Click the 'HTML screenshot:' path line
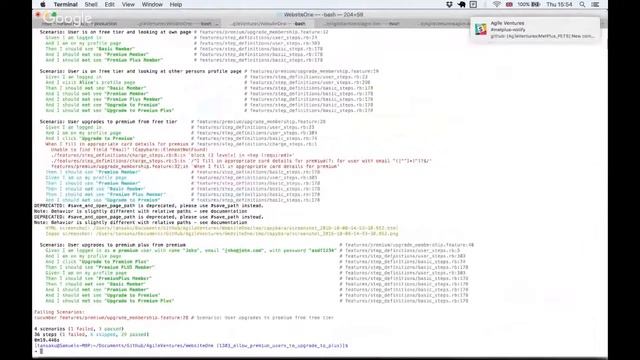Image resolution: width=640 pixels, height=360 pixels. tap(222, 228)
